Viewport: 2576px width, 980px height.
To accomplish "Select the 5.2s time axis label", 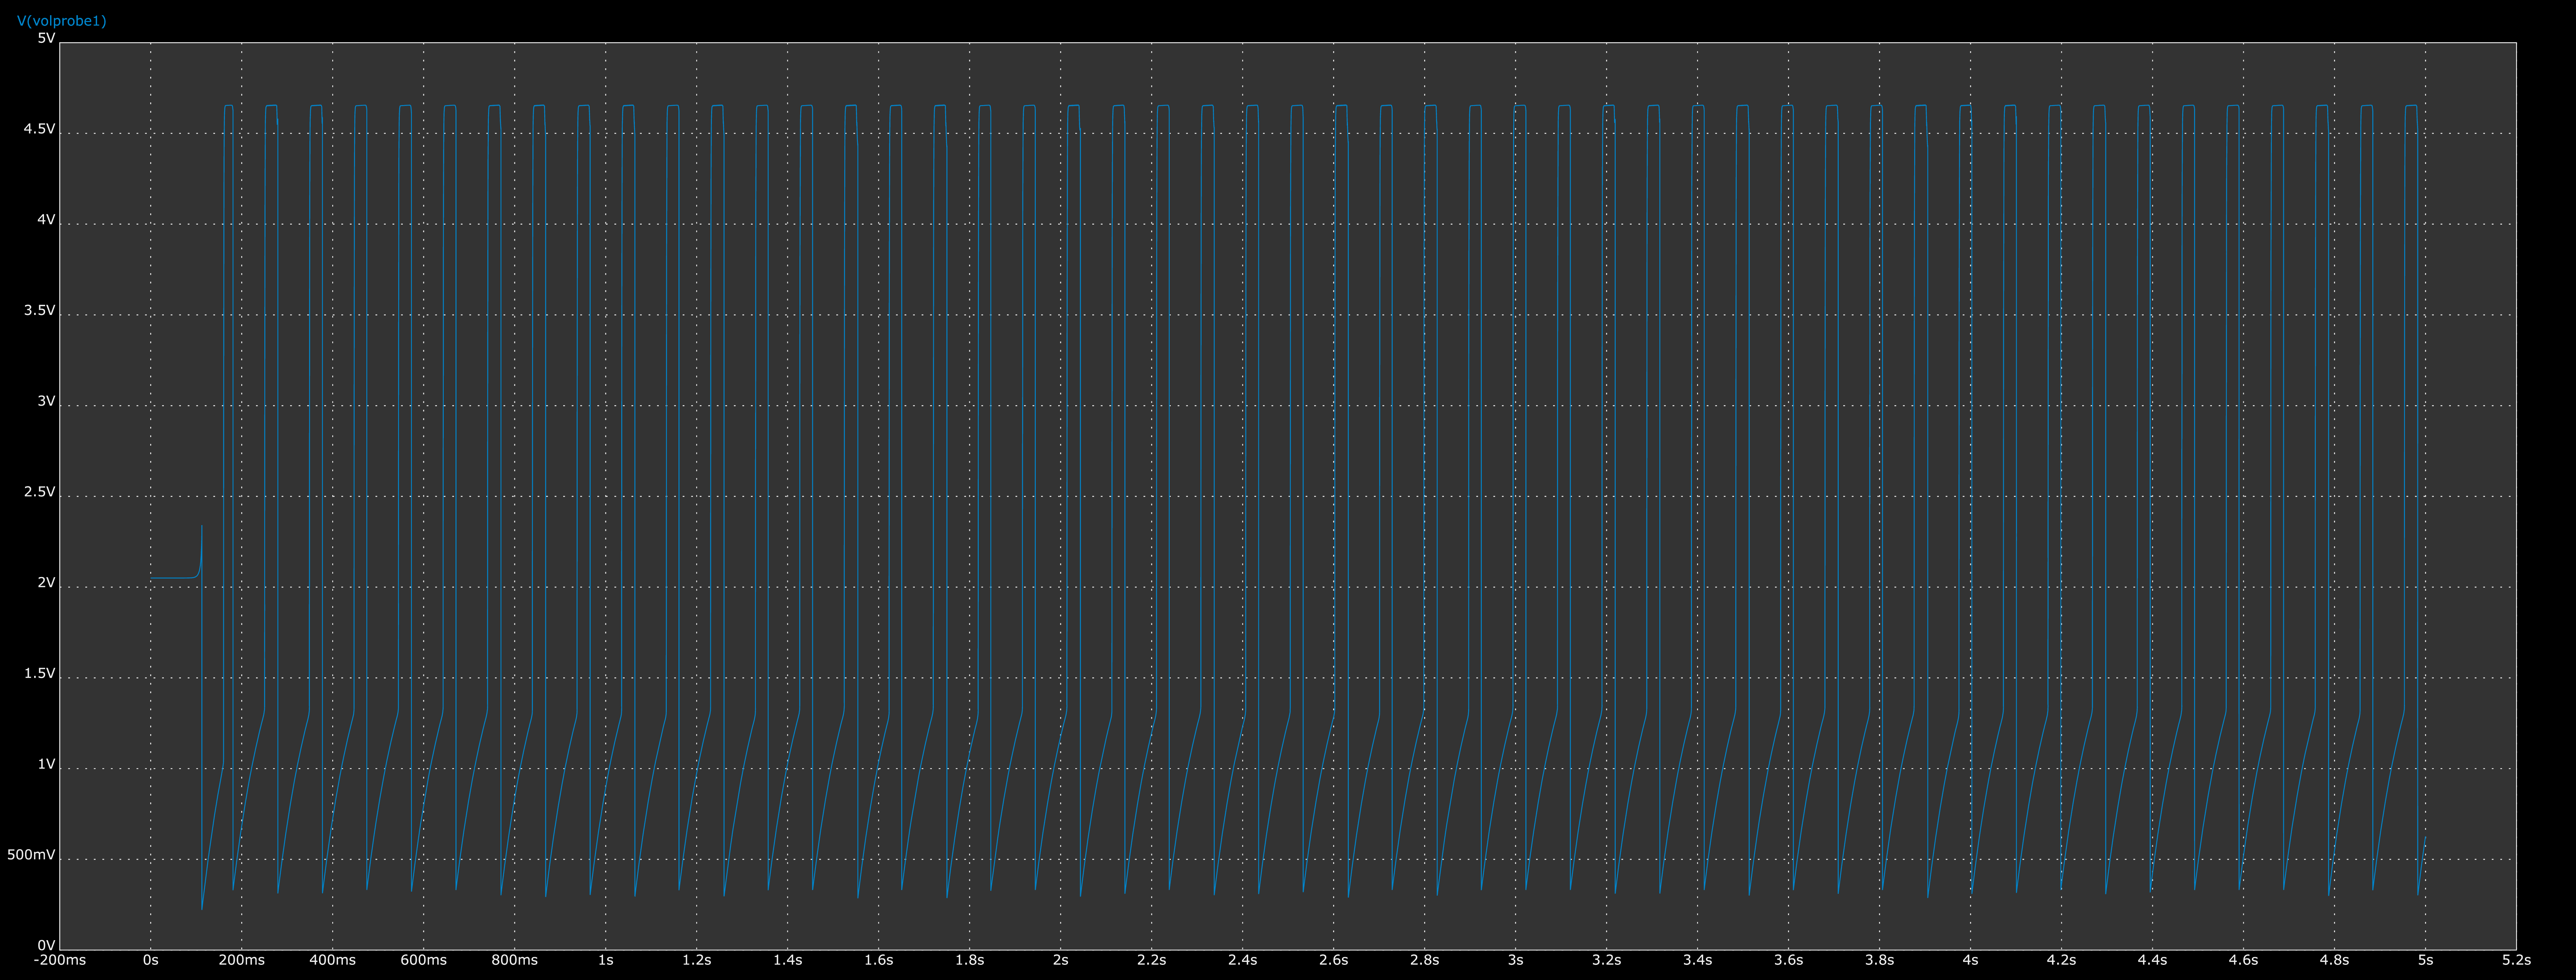I will click(x=2516, y=960).
